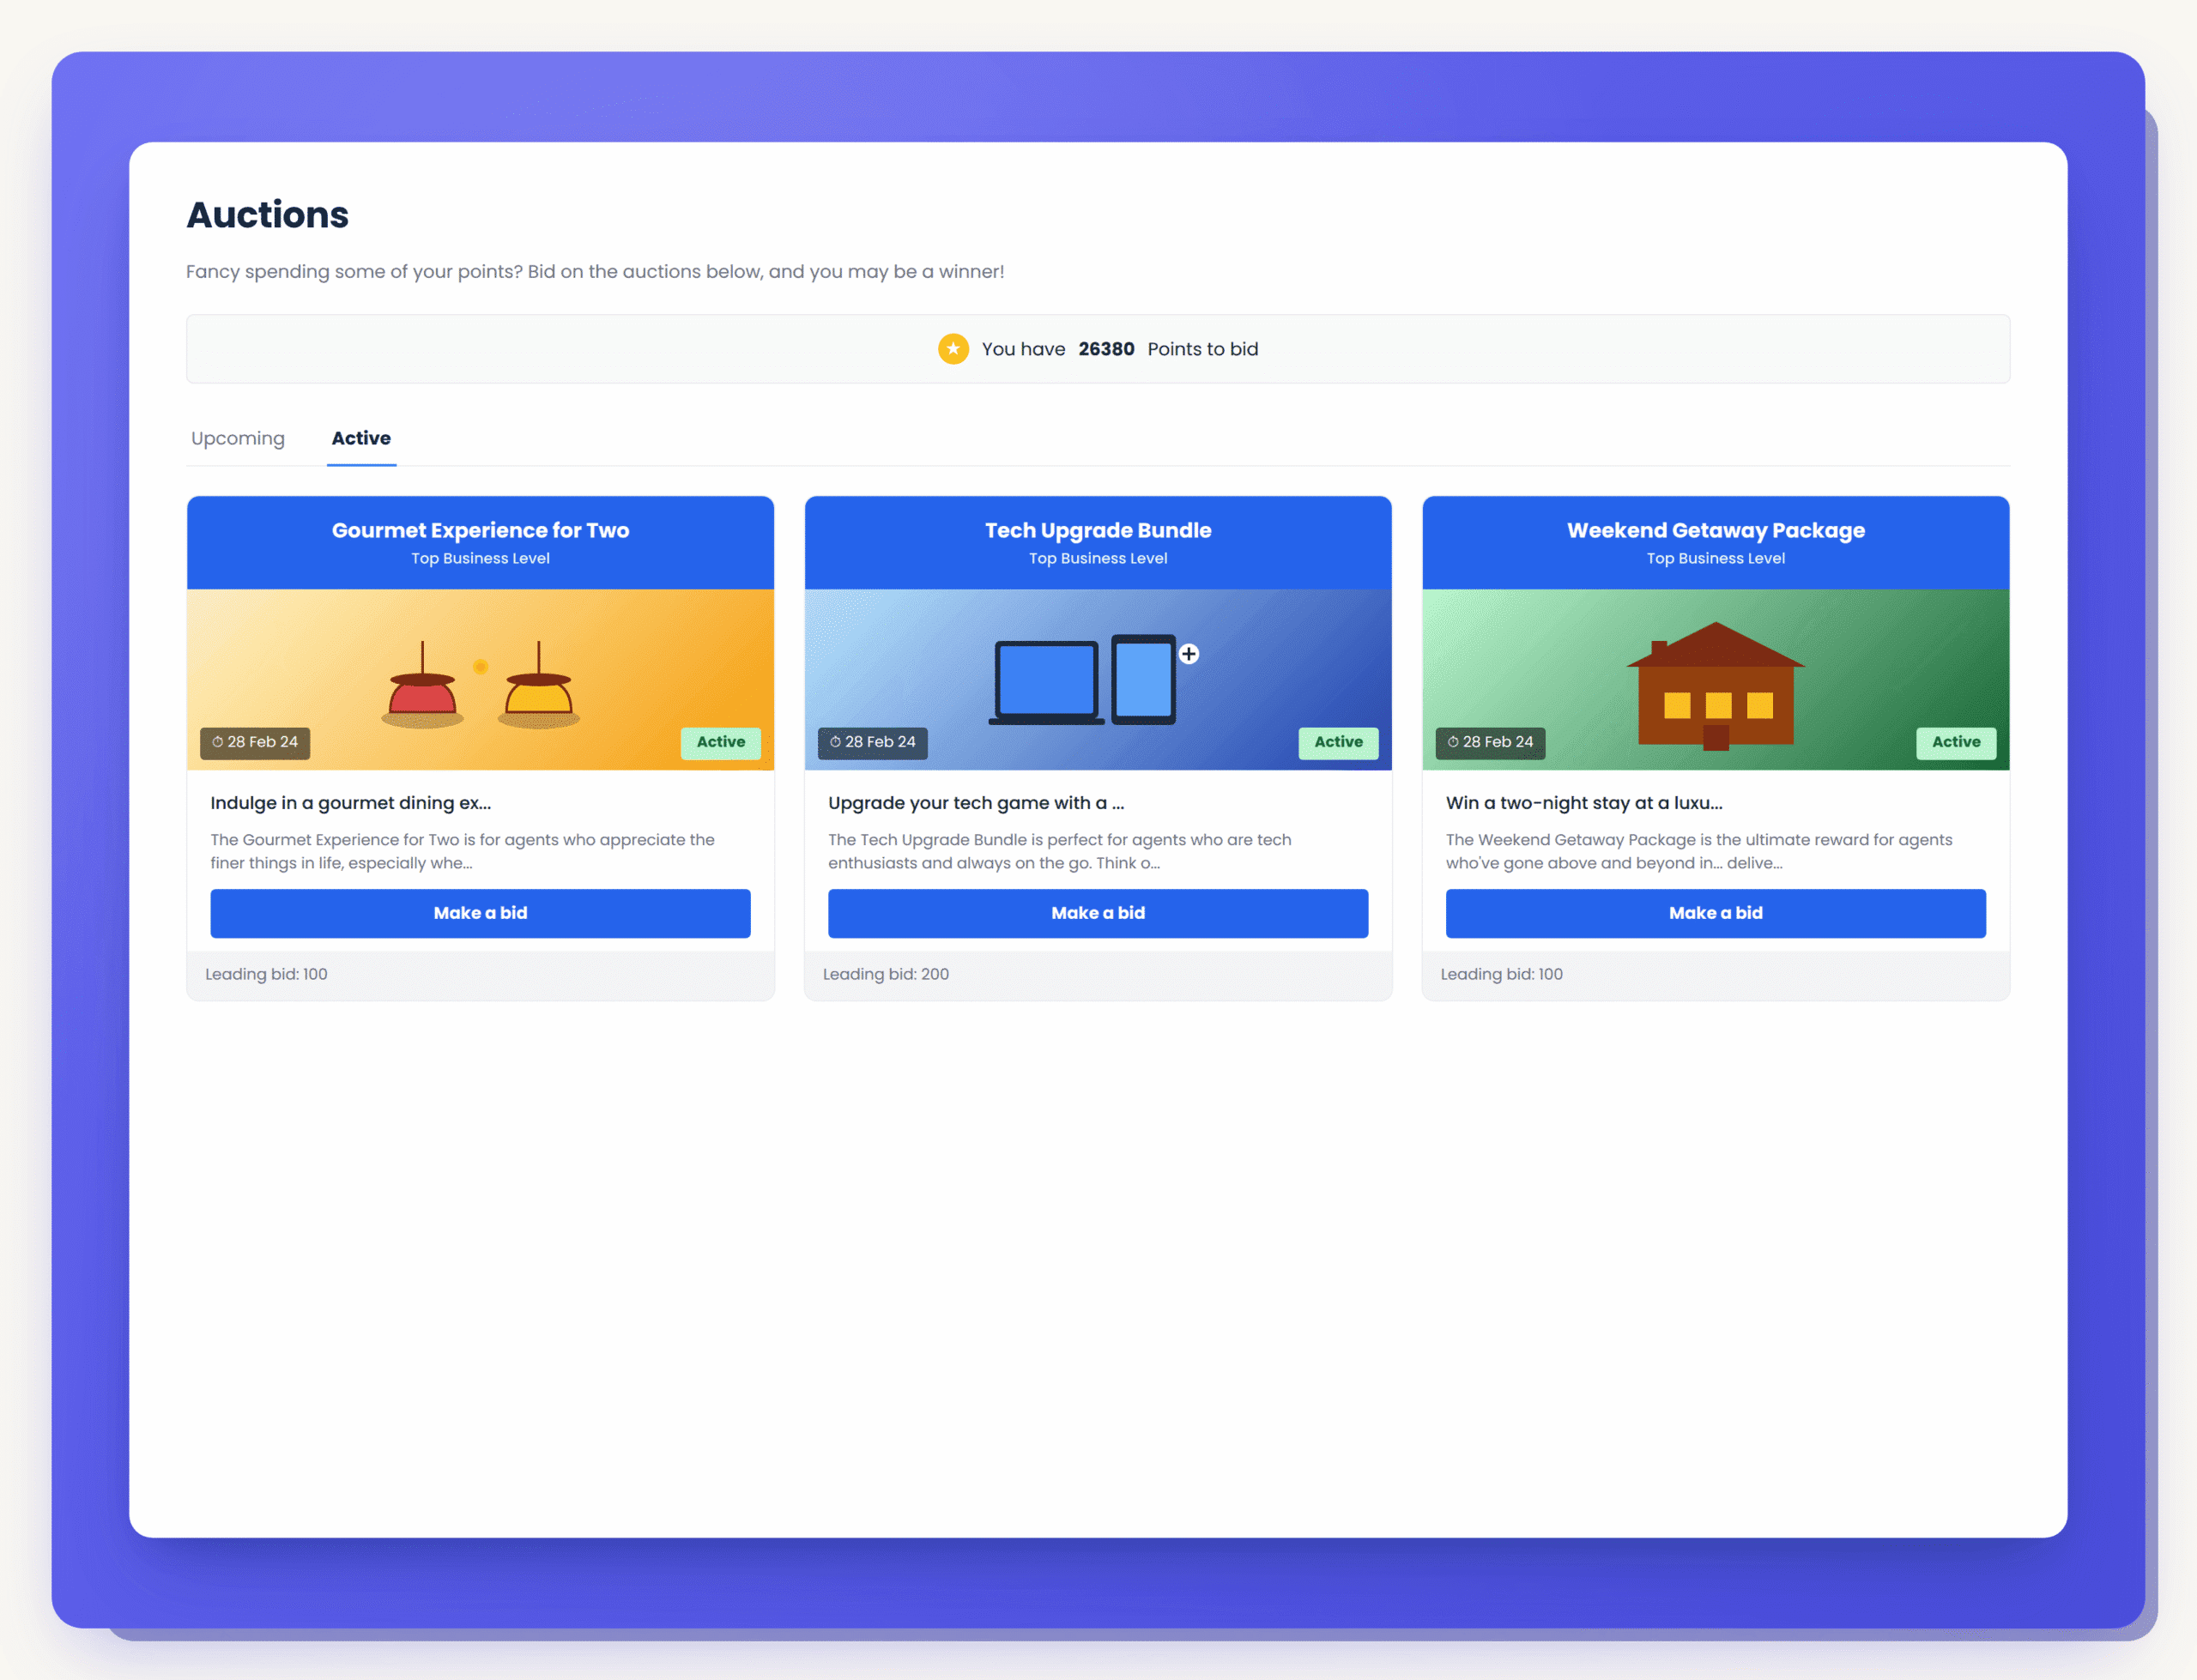Click 'Leading bid: 100' under Weekend Getaway

click(1501, 974)
